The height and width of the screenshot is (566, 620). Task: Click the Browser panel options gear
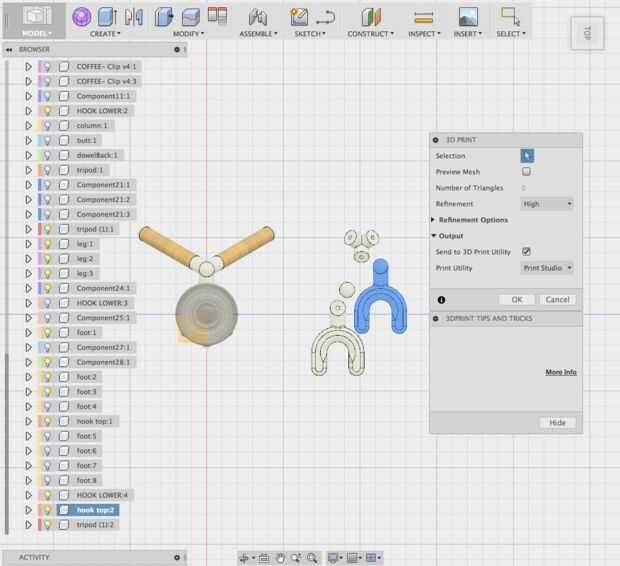tap(177, 49)
